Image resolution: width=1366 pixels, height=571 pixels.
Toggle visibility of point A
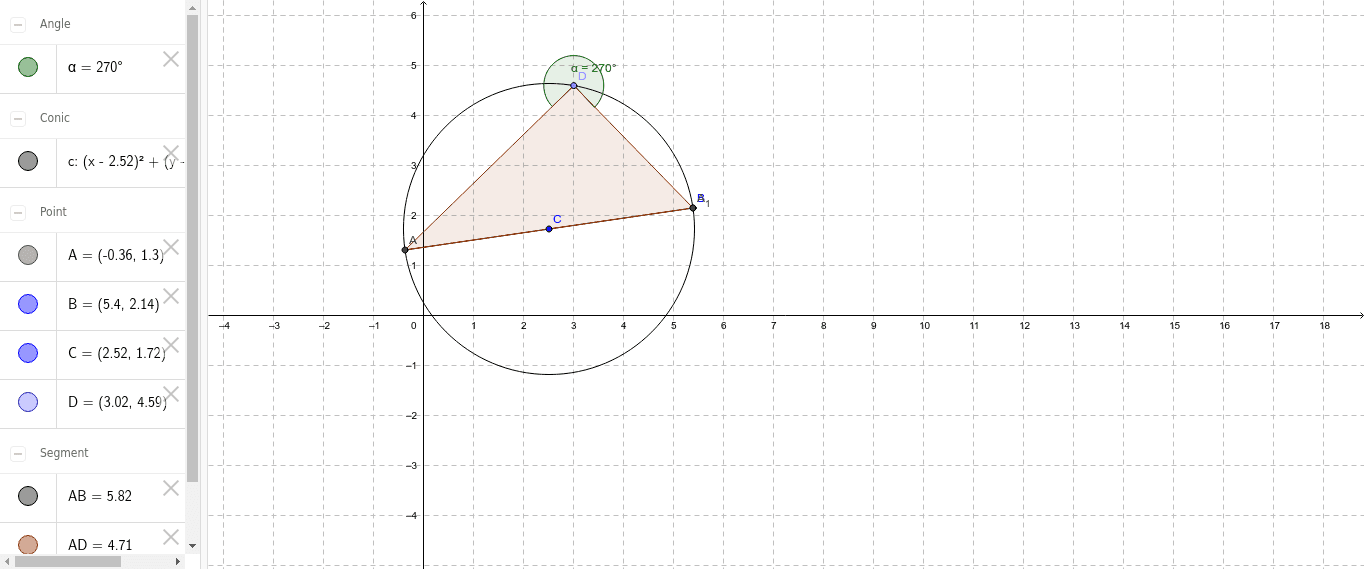coord(28,255)
